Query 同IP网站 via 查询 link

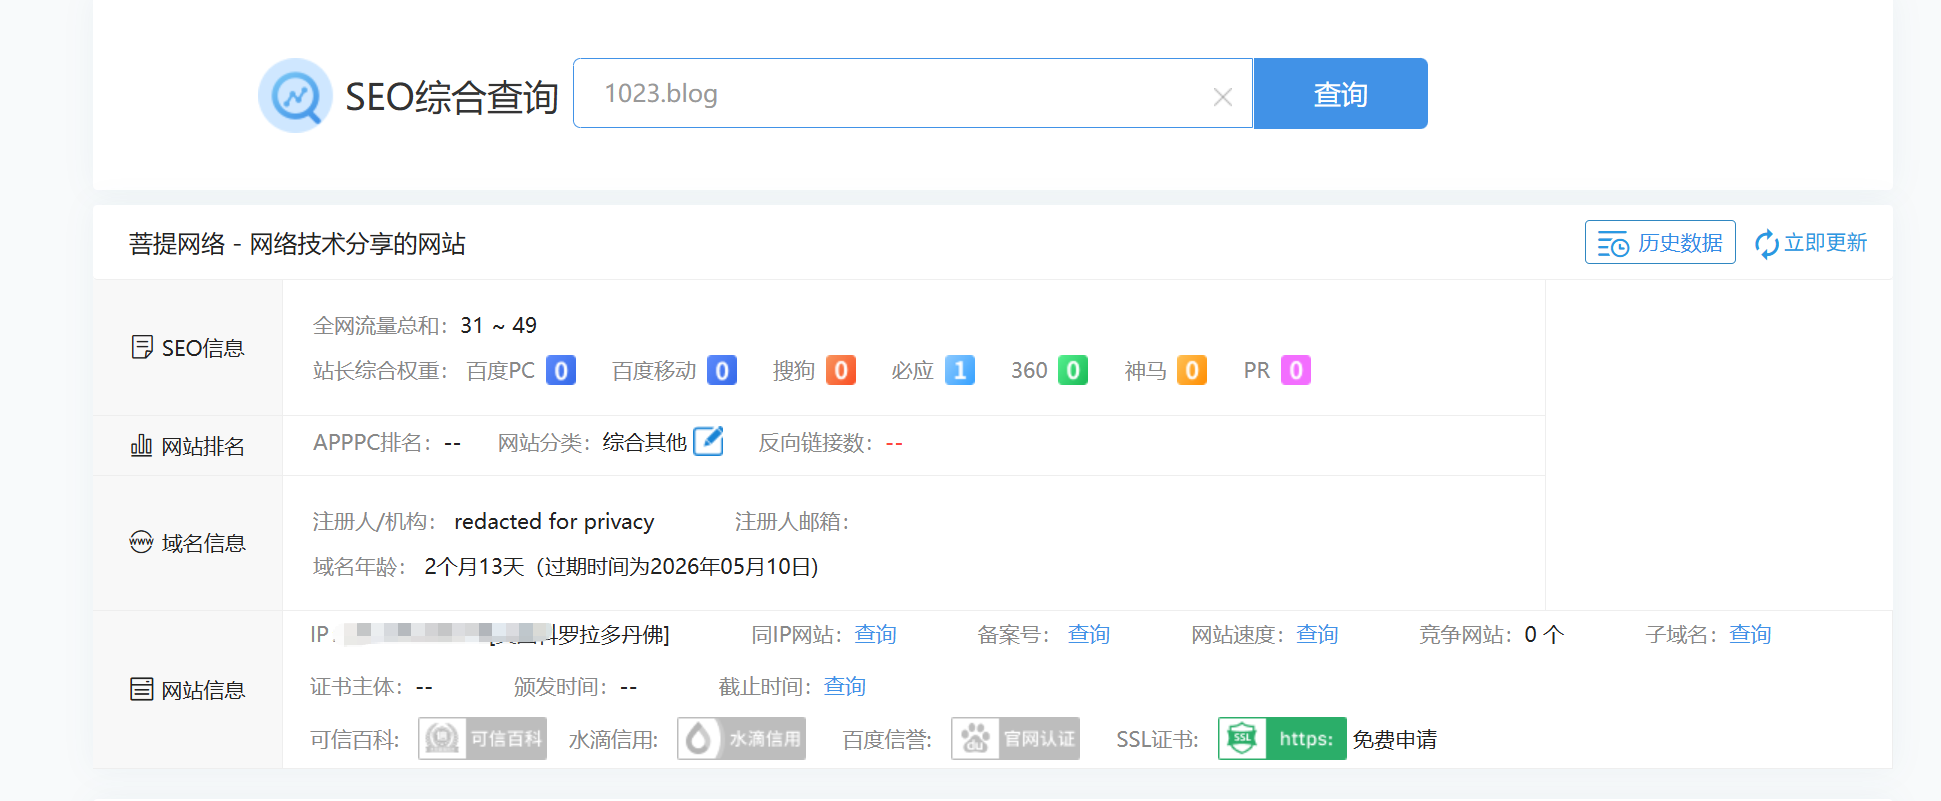[875, 635]
